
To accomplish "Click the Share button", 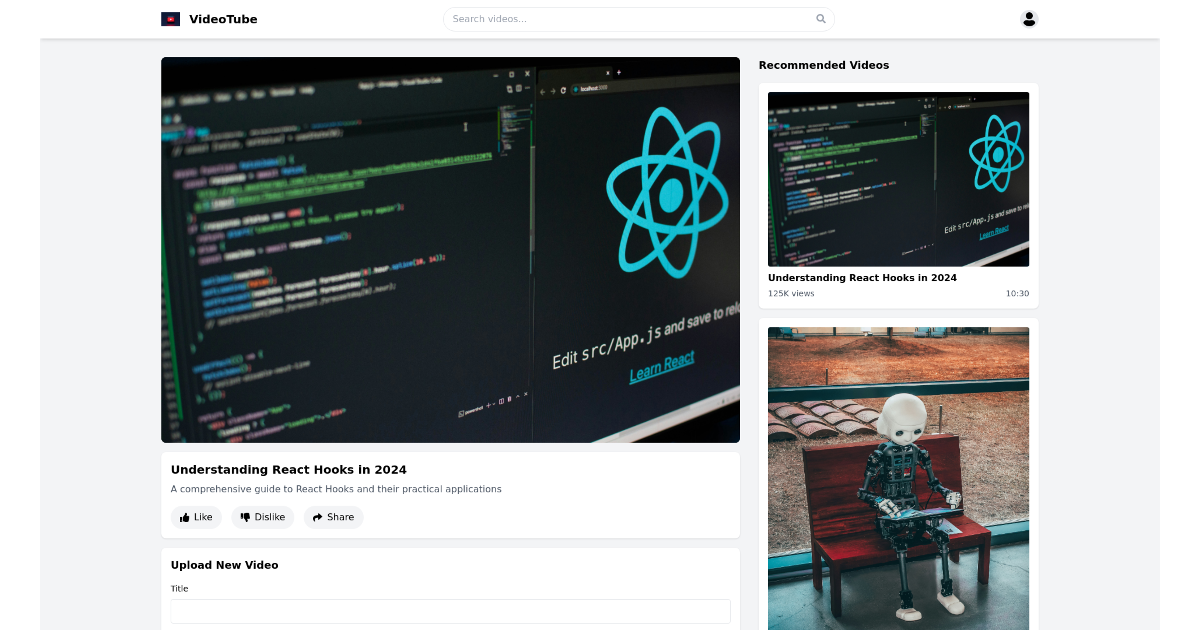I will pos(333,517).
